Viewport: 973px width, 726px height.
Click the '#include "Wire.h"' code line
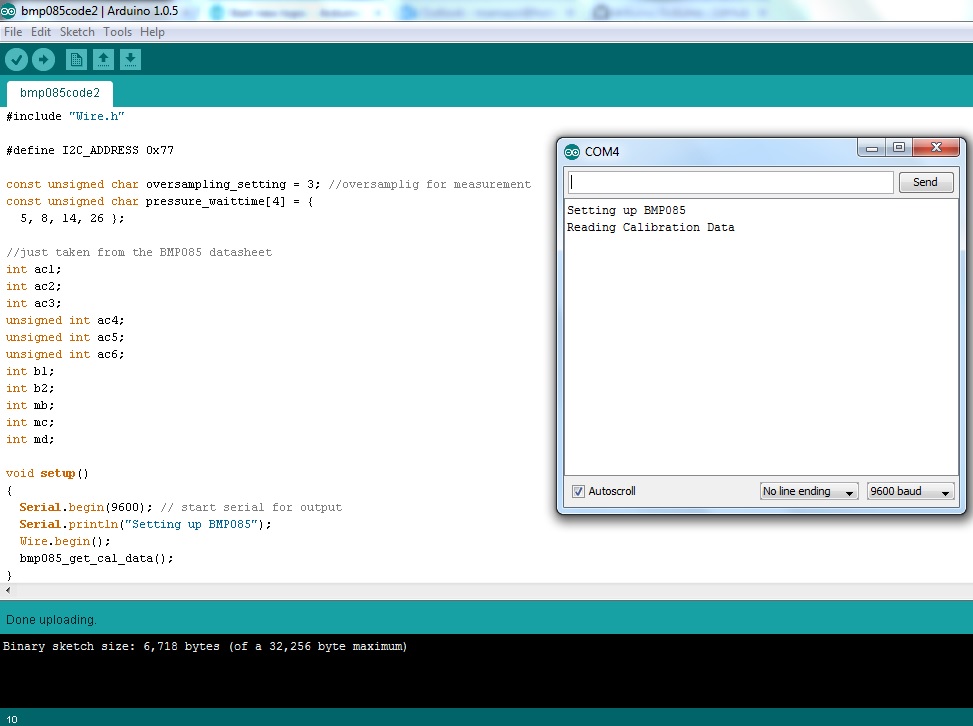point(65,117)
